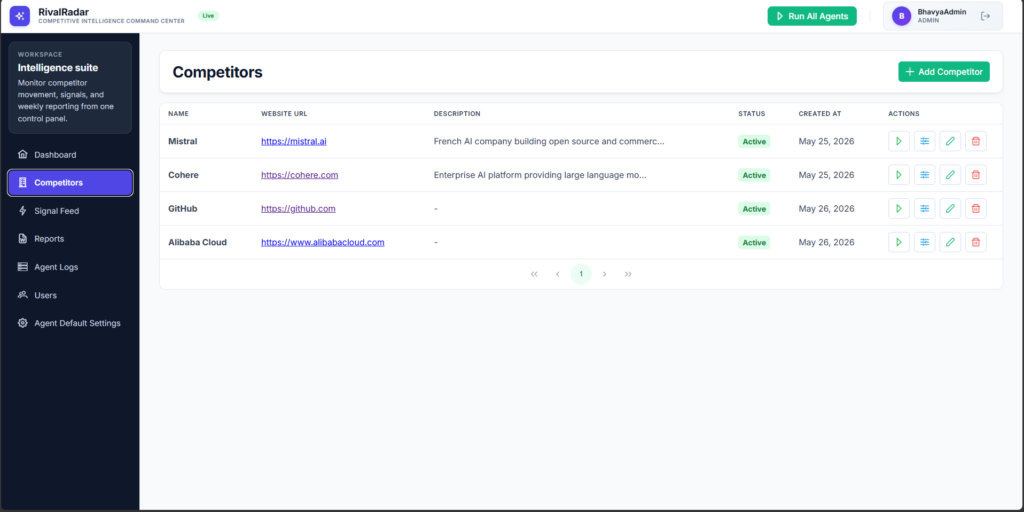Click the May 25, 2026 date for Cohere
This screenshot has width=1024, height=512.
(x=826, y=175)
